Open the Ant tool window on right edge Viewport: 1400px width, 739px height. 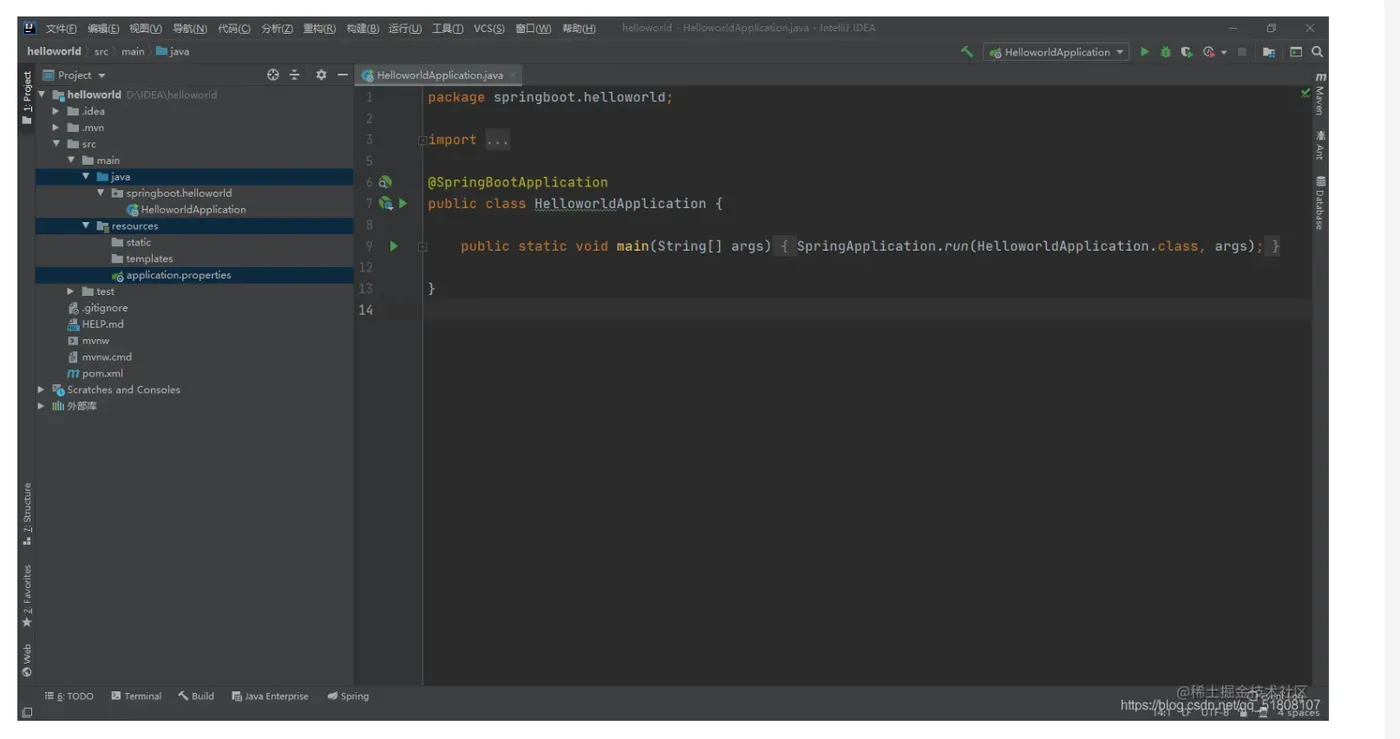pyautogui.click(x=1320, y=145)
